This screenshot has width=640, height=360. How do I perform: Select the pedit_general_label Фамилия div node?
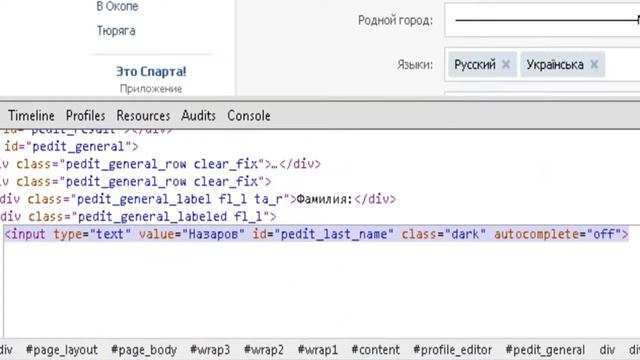[198, 199]
